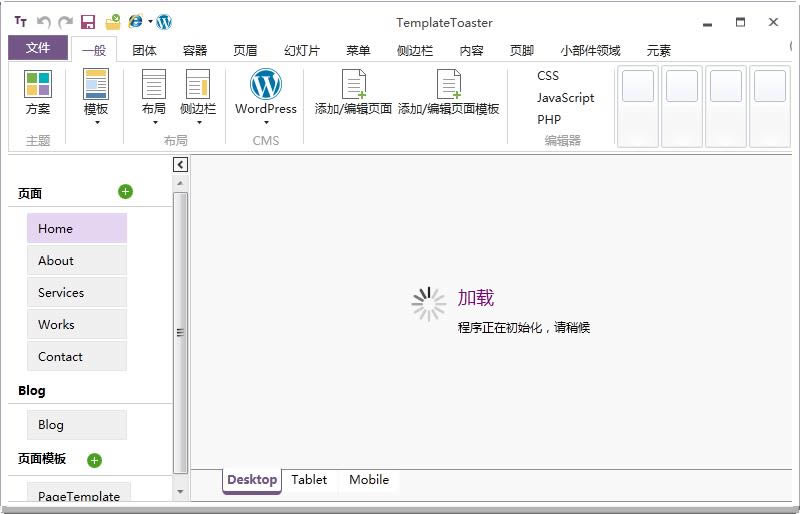Select the large WordPress CMS icon
The width and height of the screenshot is (800, 514).
pos(266,84)
